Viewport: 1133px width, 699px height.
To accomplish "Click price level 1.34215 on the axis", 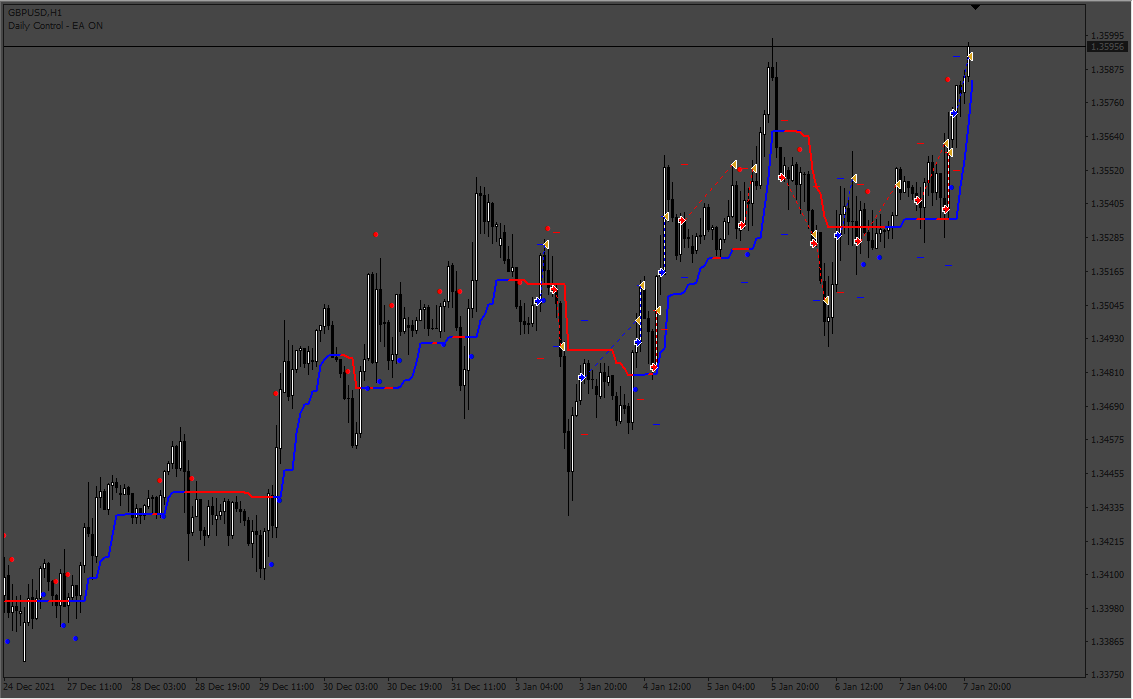I will tap(1107, 541).
